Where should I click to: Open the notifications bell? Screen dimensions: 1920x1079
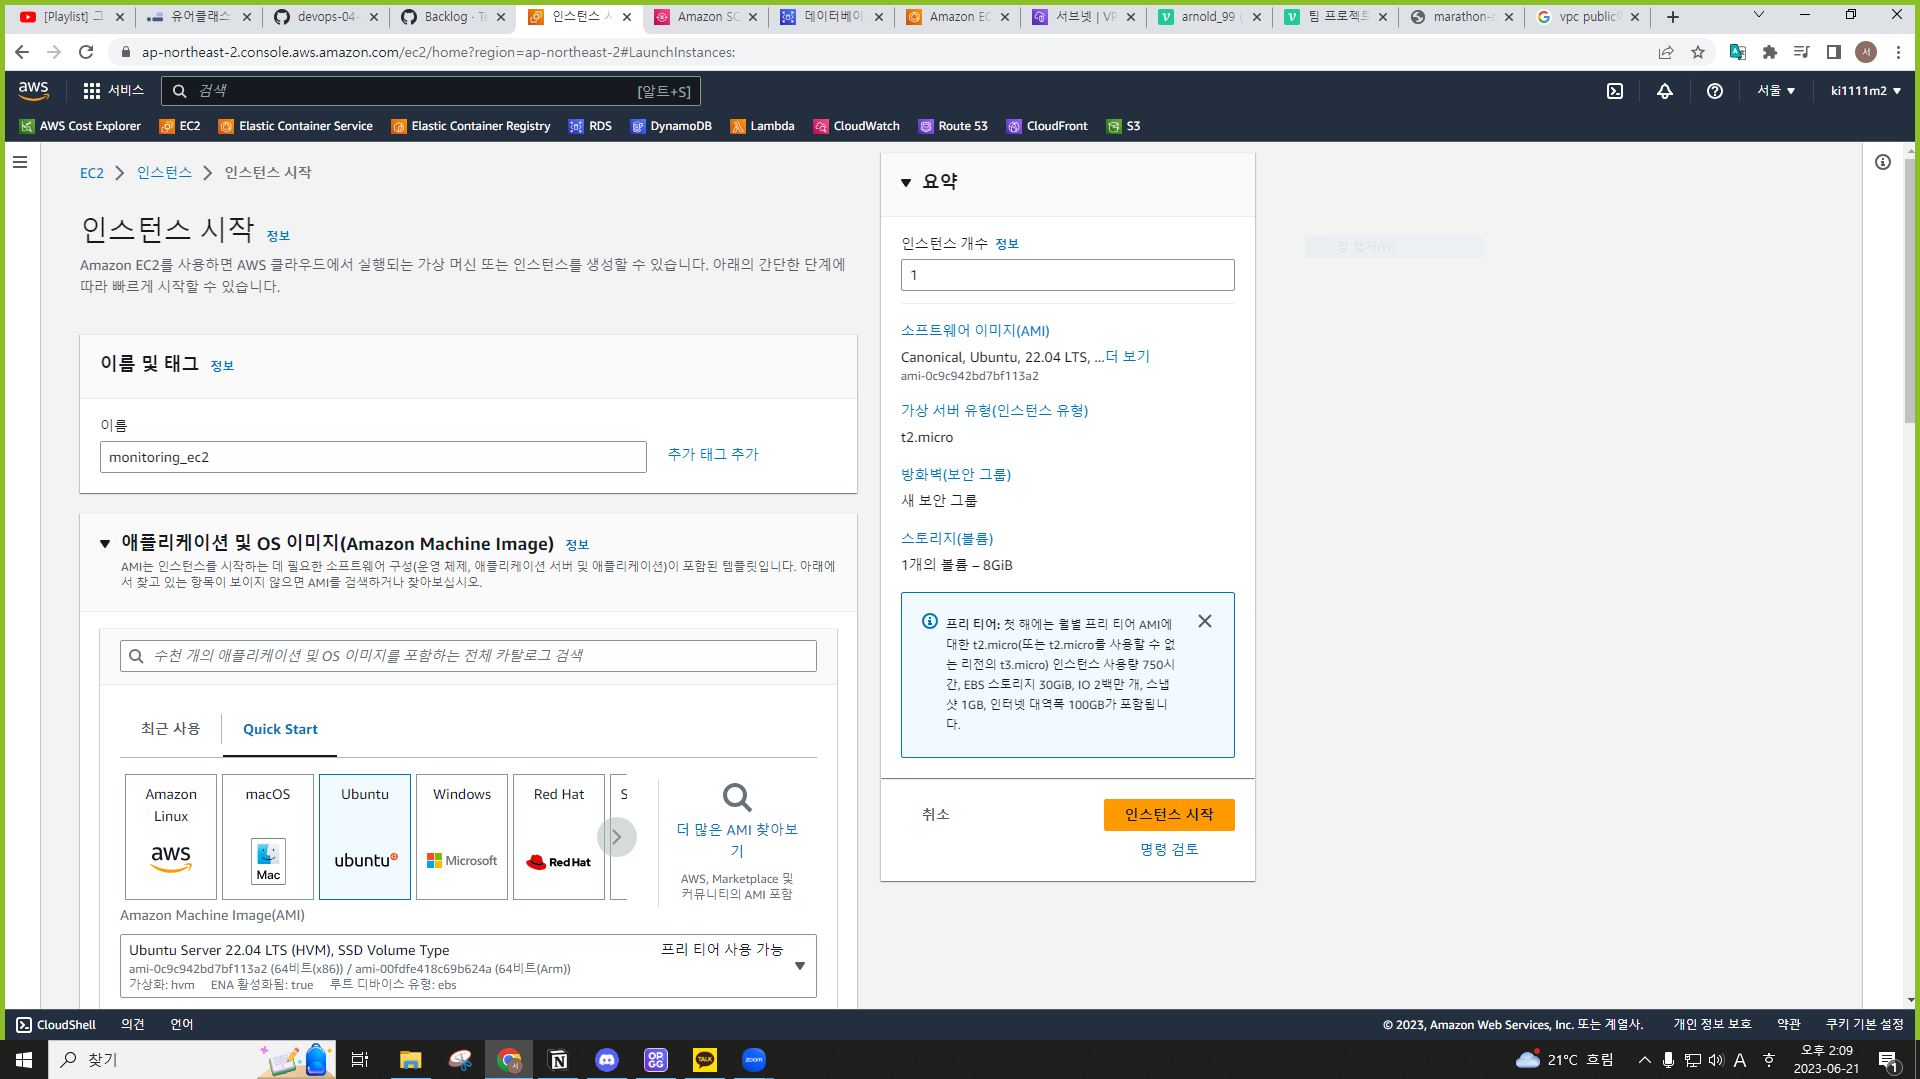[1665, 91]
